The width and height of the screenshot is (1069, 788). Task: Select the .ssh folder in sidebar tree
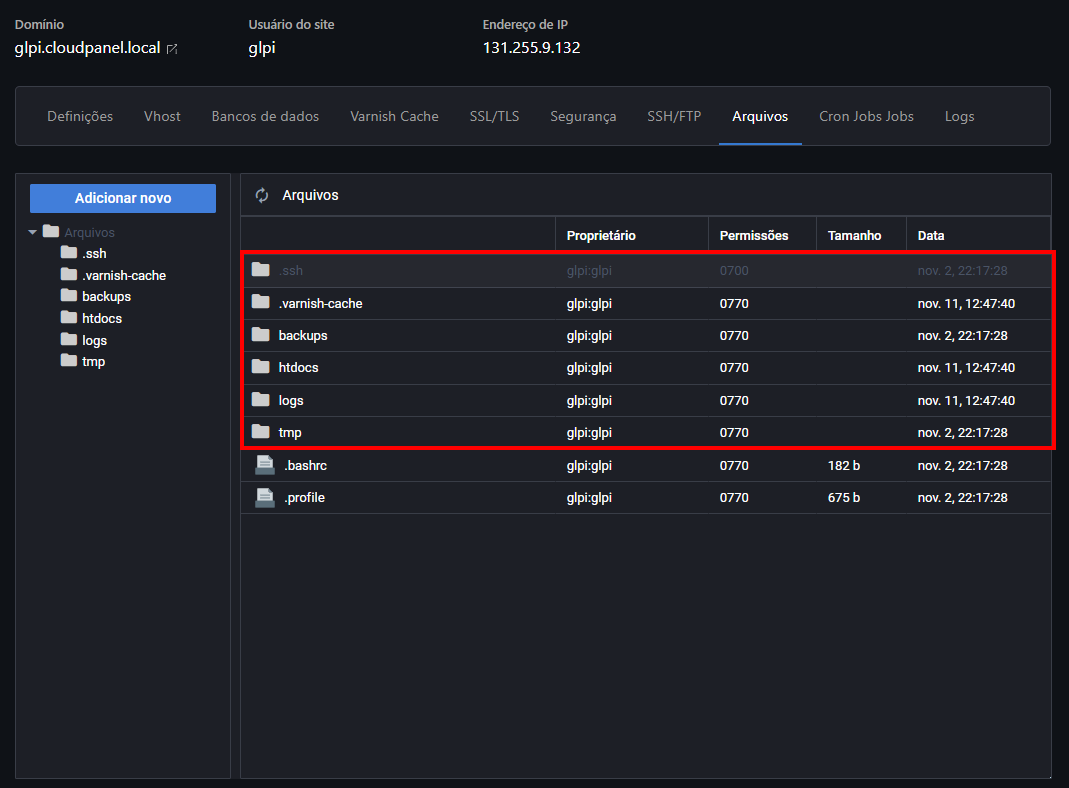tap(93, 253)
